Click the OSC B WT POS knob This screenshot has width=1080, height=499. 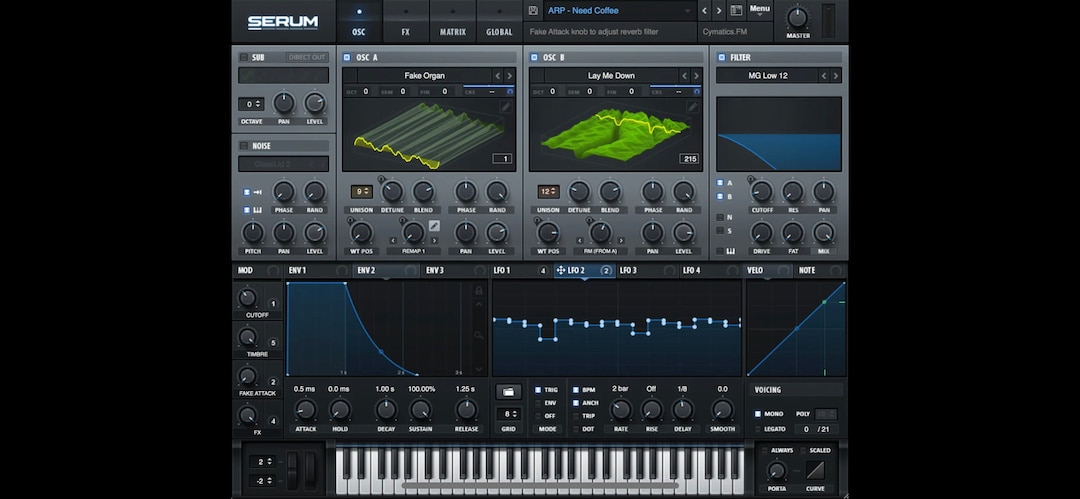[x=548, y=233]
